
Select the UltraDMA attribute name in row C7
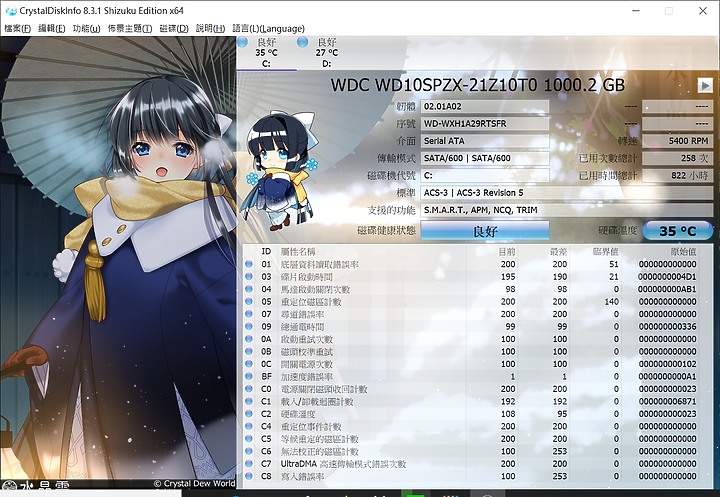click(343, 464)
